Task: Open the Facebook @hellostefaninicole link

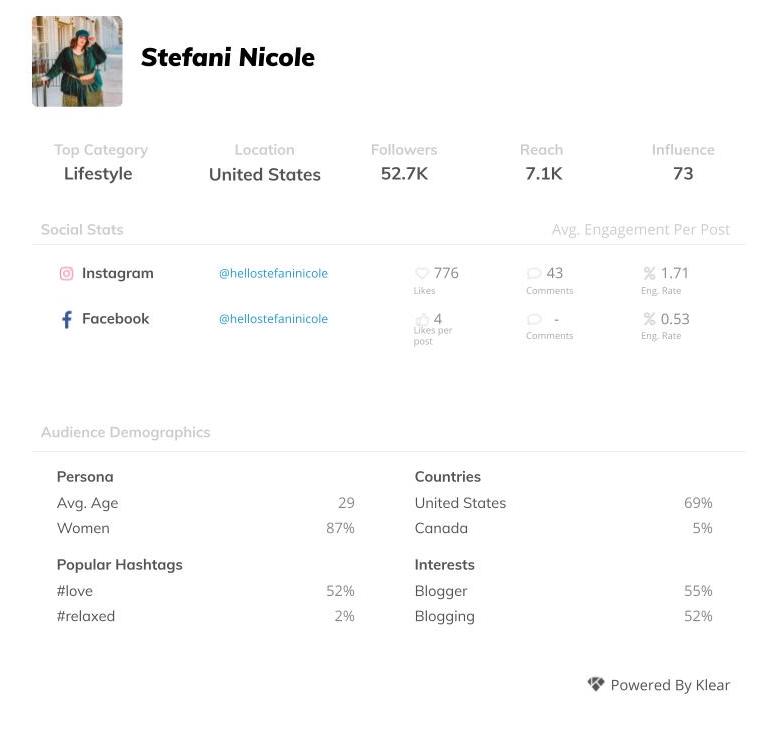Action: pos(273,319)
